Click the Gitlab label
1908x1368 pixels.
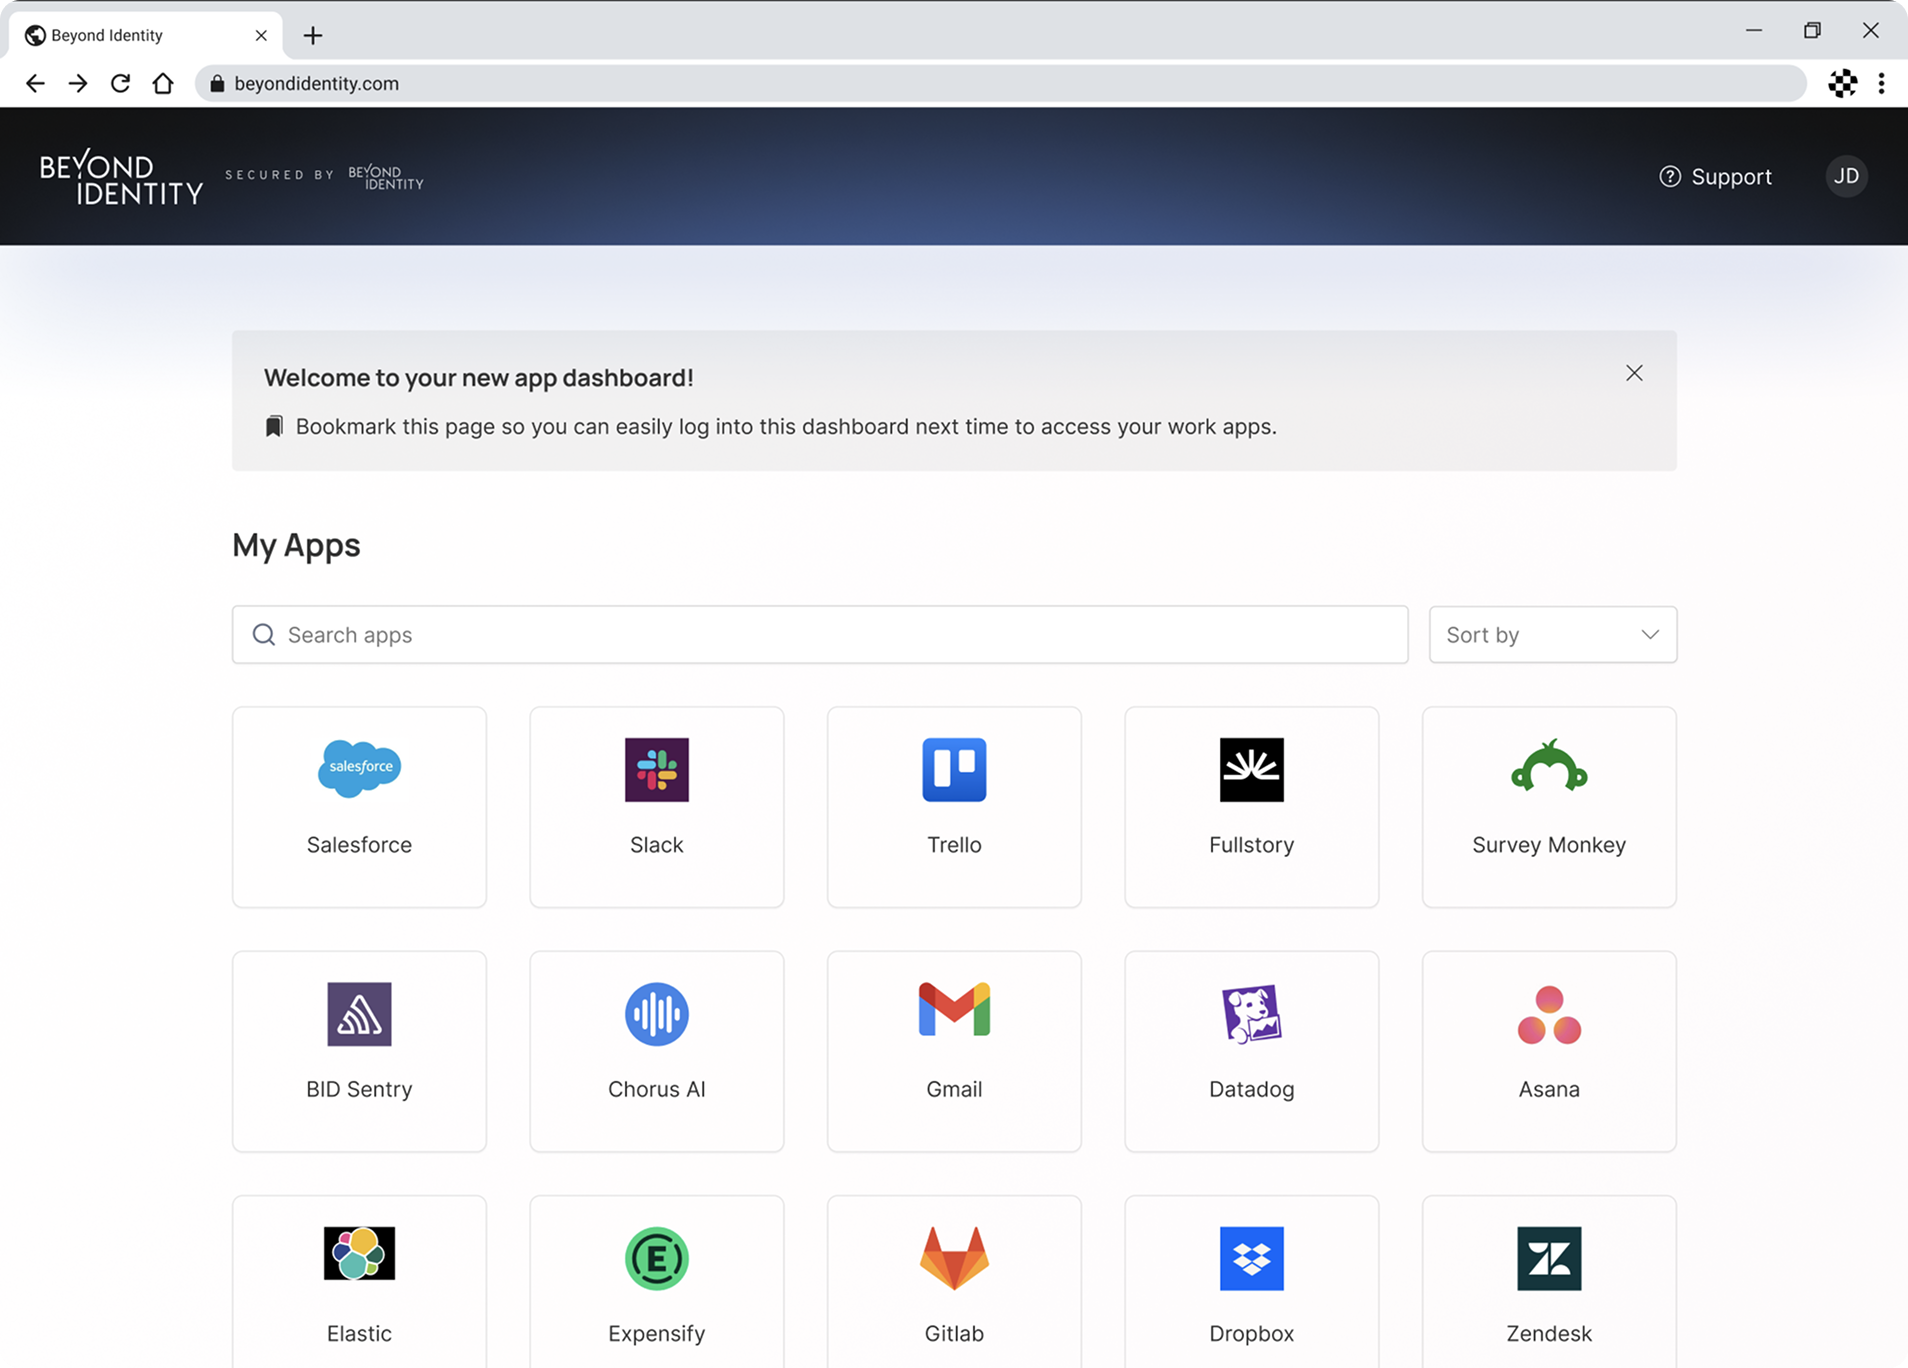[x=954, y=1333]
